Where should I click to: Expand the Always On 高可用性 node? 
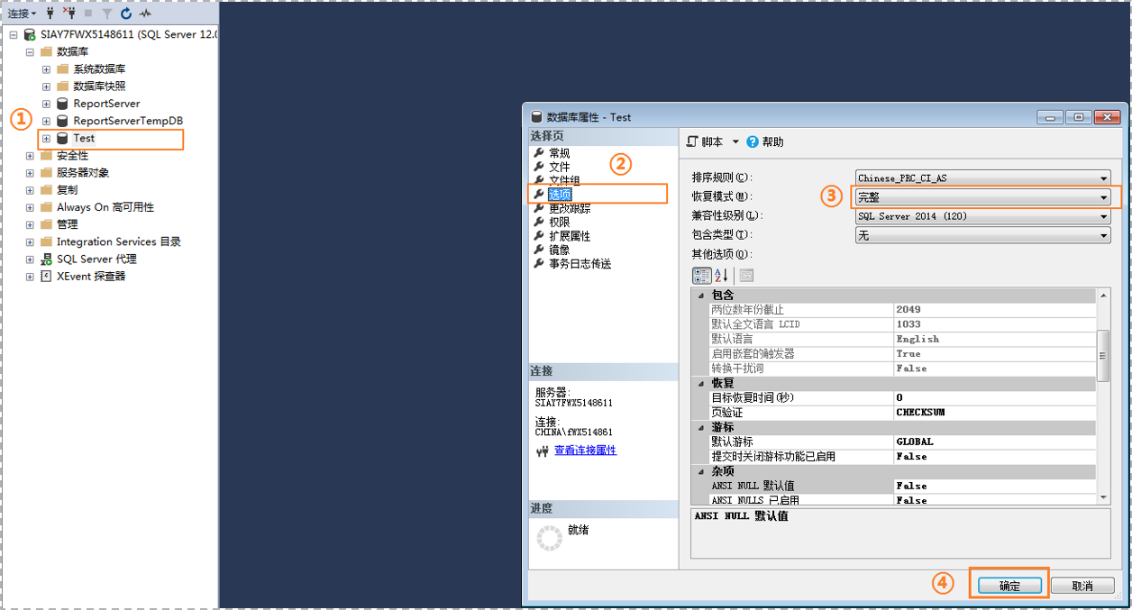pos(30,207)
